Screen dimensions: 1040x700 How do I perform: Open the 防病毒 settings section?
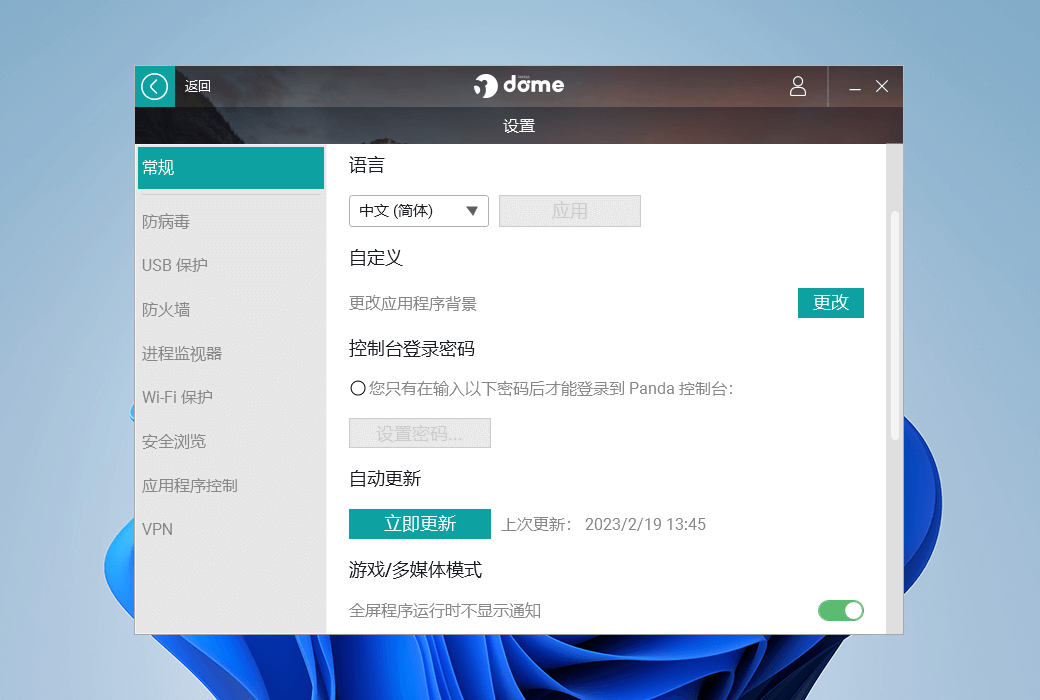click(x=166, y=222)
